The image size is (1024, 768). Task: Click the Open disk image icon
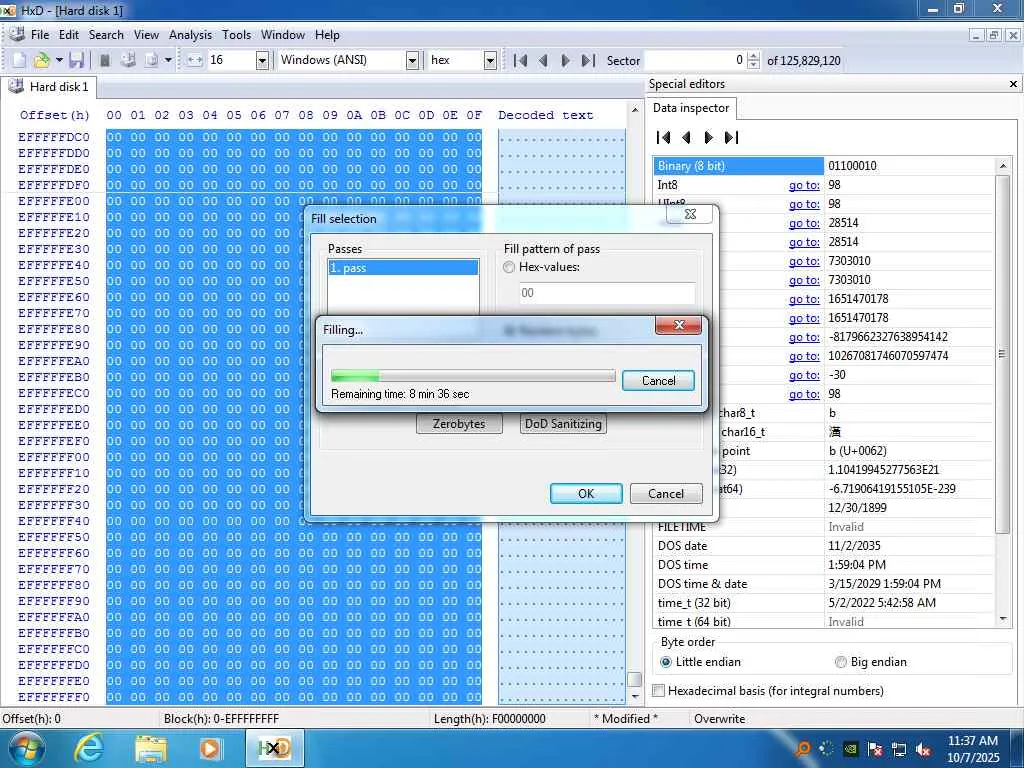point(151,60)
